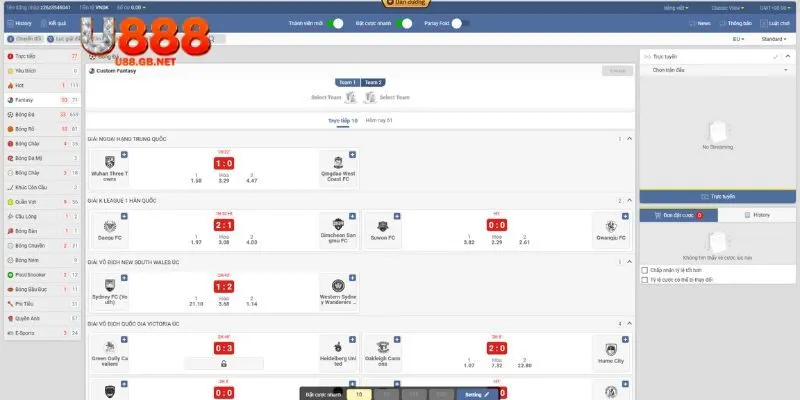Collapse the Trực tuyến streaming panel
Screen dimensions: 800x400
coord(788,57)
